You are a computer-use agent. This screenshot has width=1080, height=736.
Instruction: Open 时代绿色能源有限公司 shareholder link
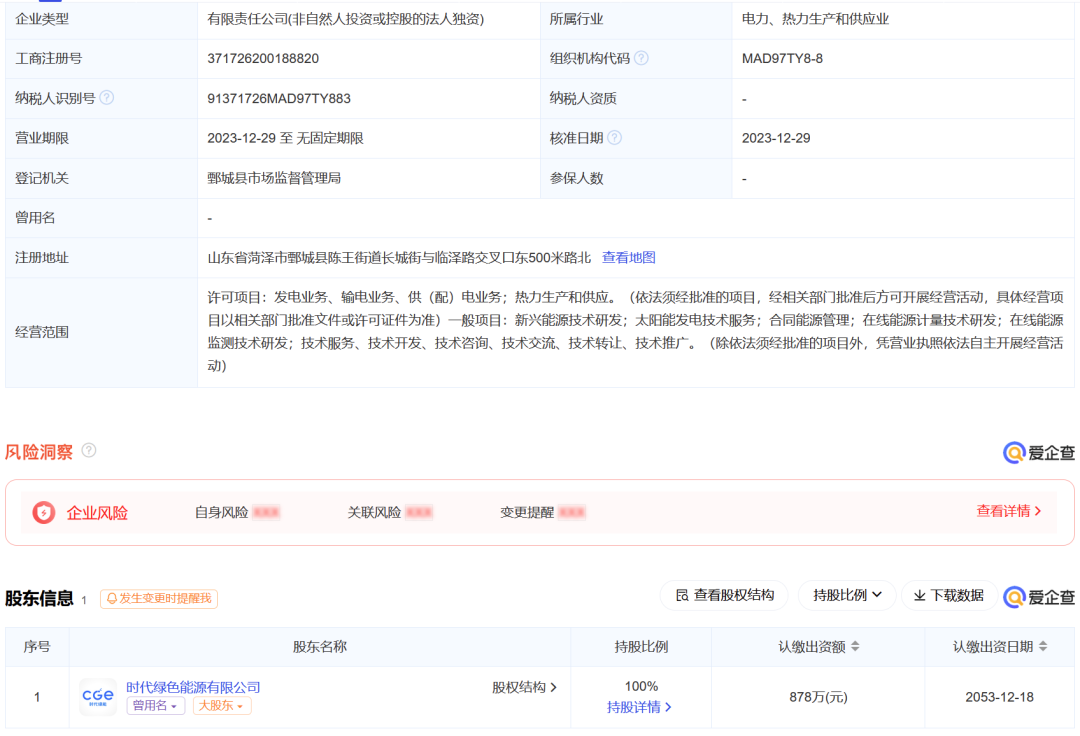193,687
